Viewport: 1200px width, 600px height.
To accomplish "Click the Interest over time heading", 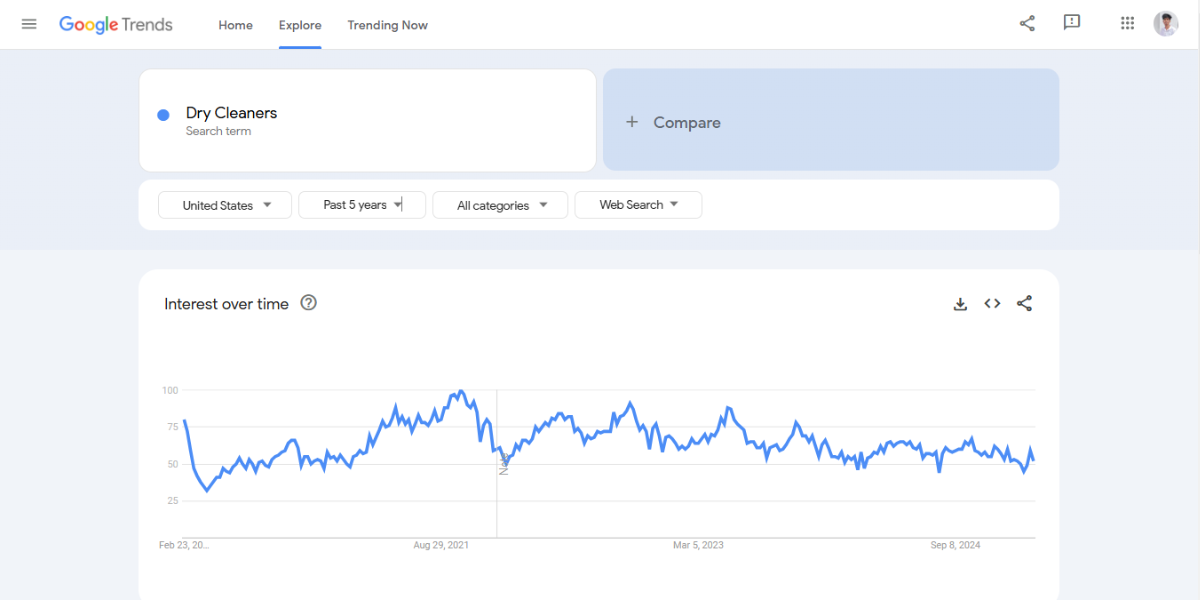I will [x=226, y=304].
